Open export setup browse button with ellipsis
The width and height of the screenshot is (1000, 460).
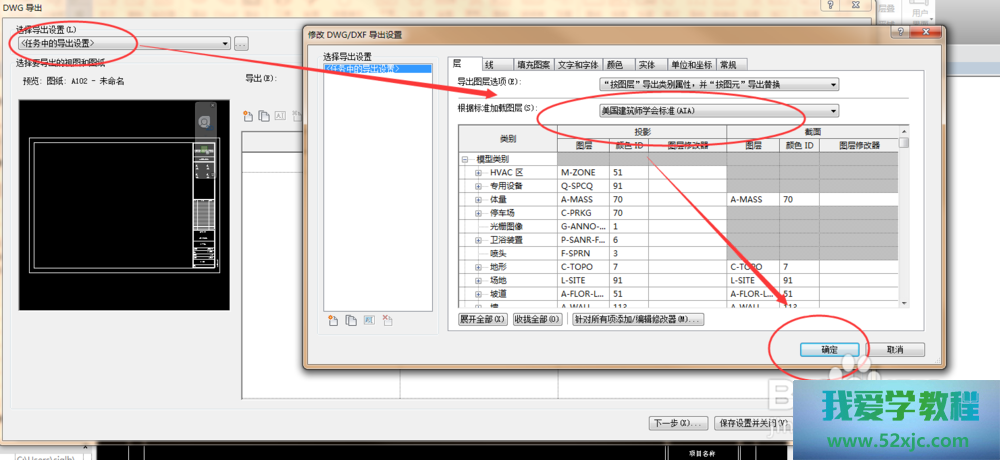point(241,44)
